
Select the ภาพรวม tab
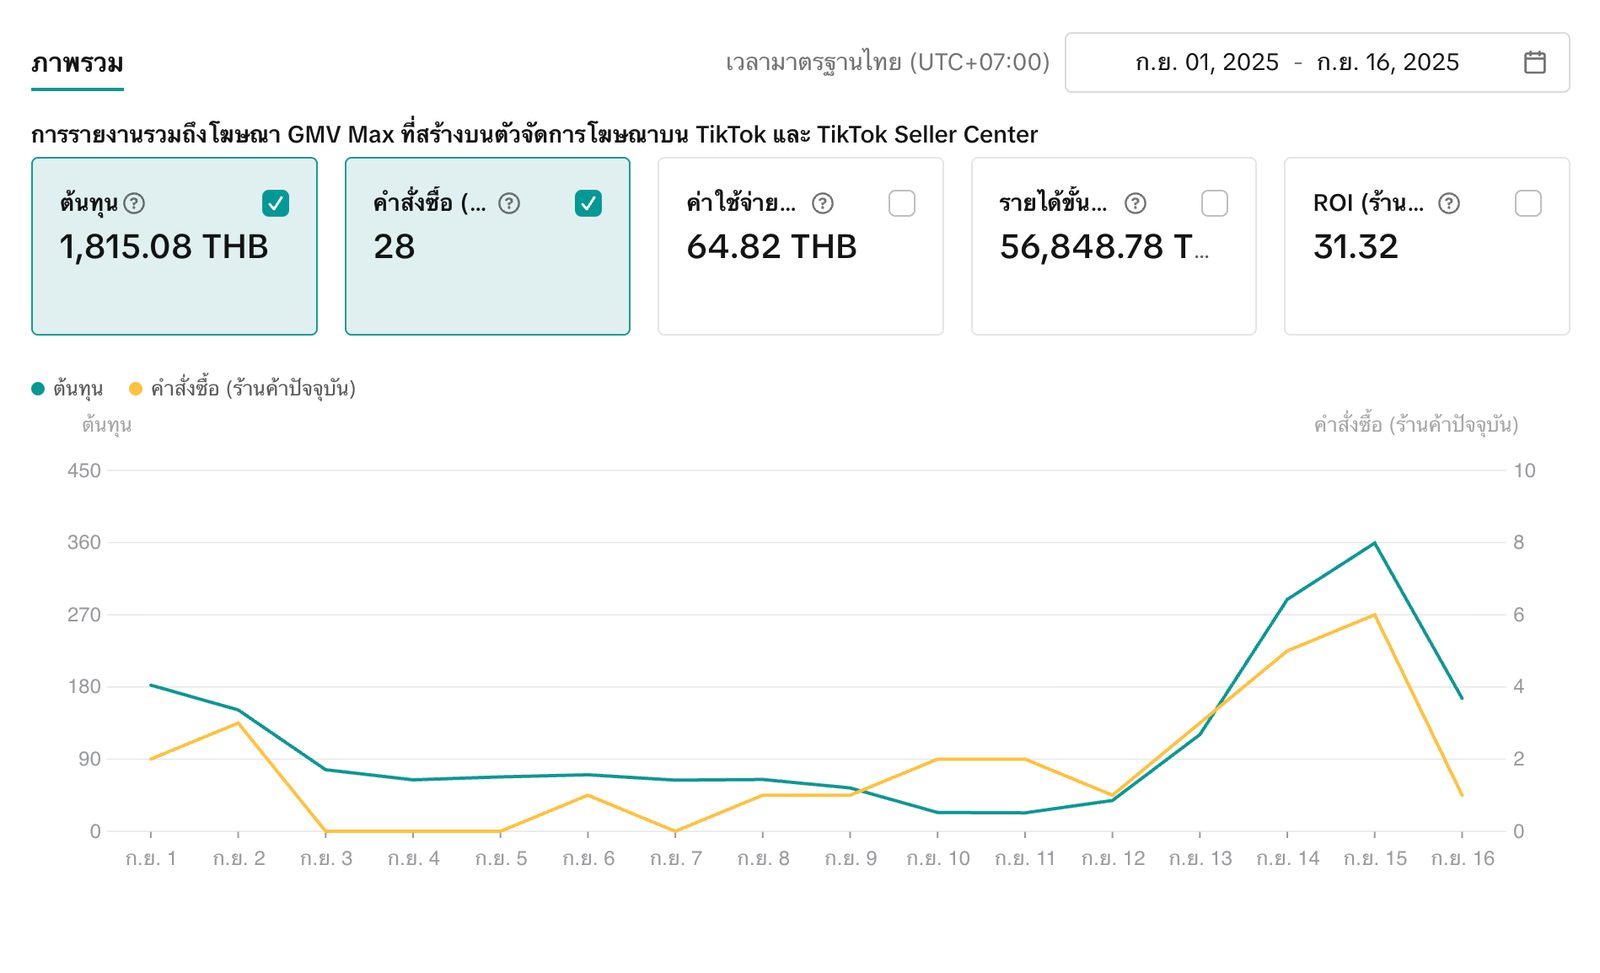pos(77,63)
